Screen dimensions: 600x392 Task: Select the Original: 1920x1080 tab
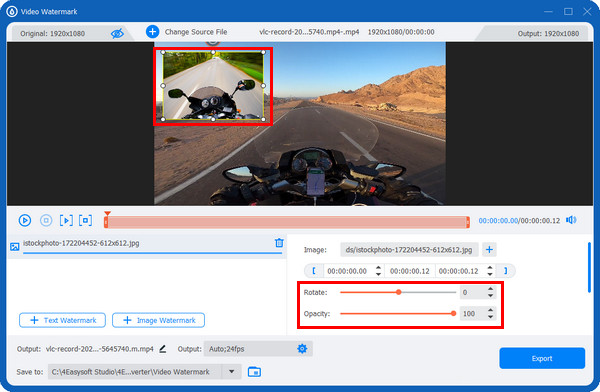[52, 33]
